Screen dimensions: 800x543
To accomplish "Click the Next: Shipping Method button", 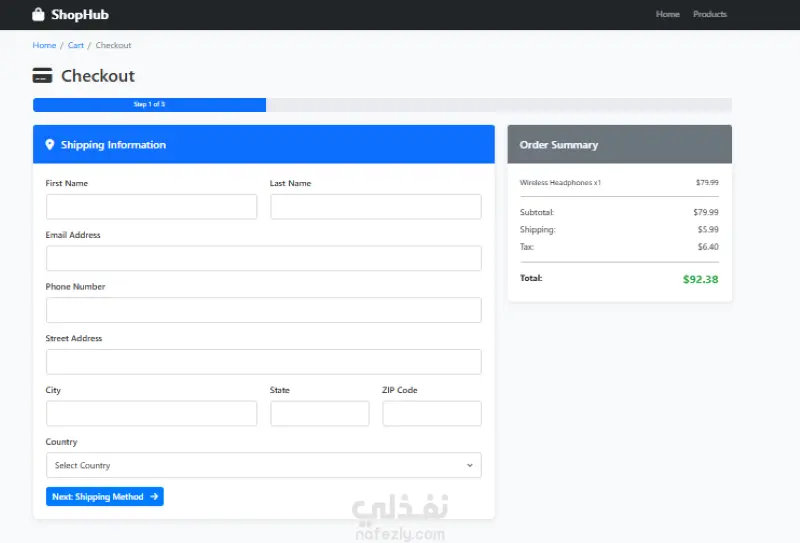I will pos(105,497).
